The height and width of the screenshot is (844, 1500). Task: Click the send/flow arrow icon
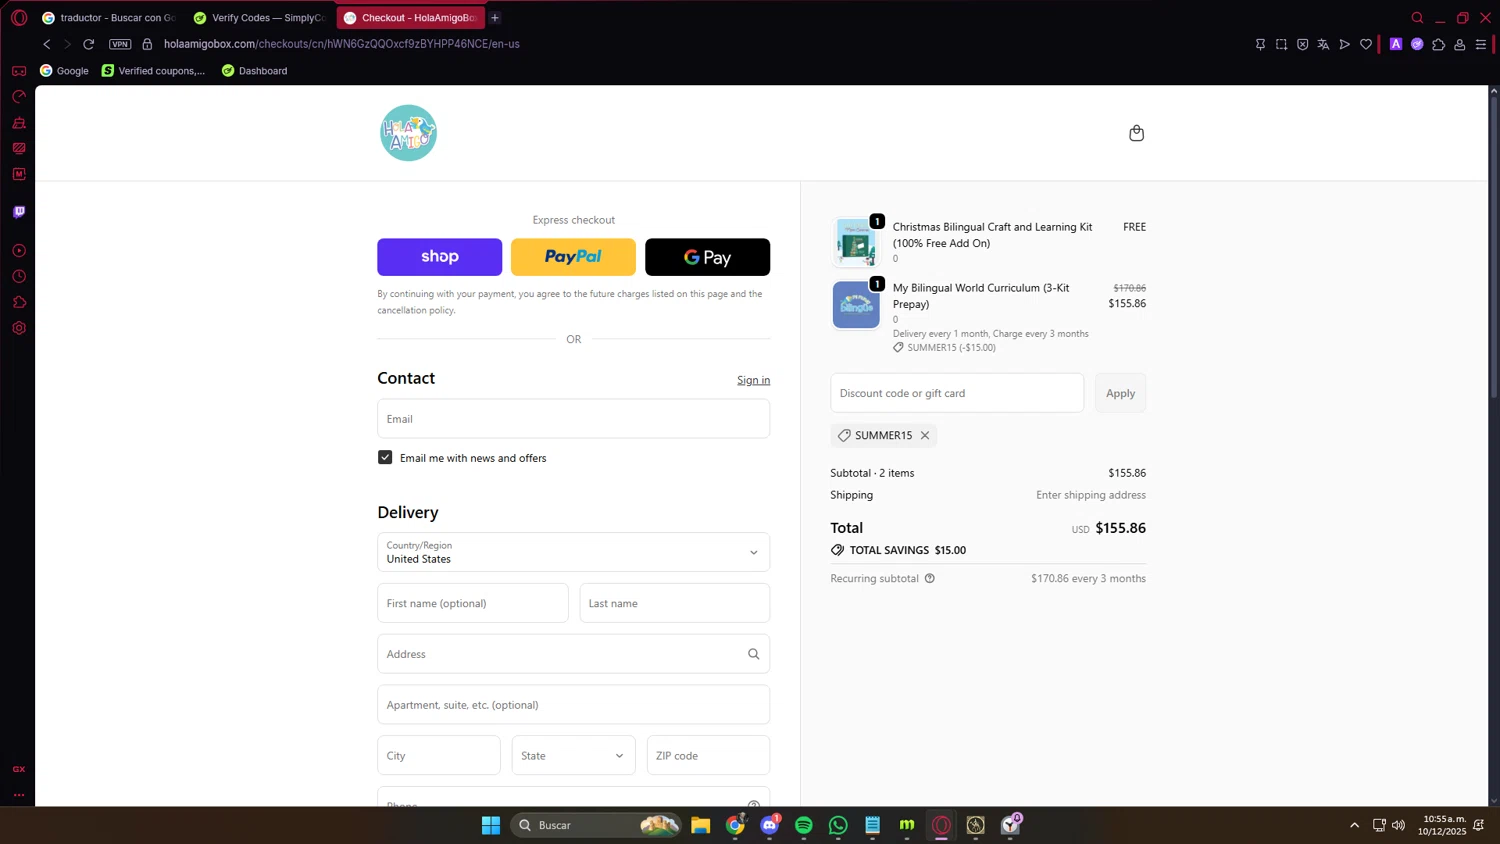1345,44
